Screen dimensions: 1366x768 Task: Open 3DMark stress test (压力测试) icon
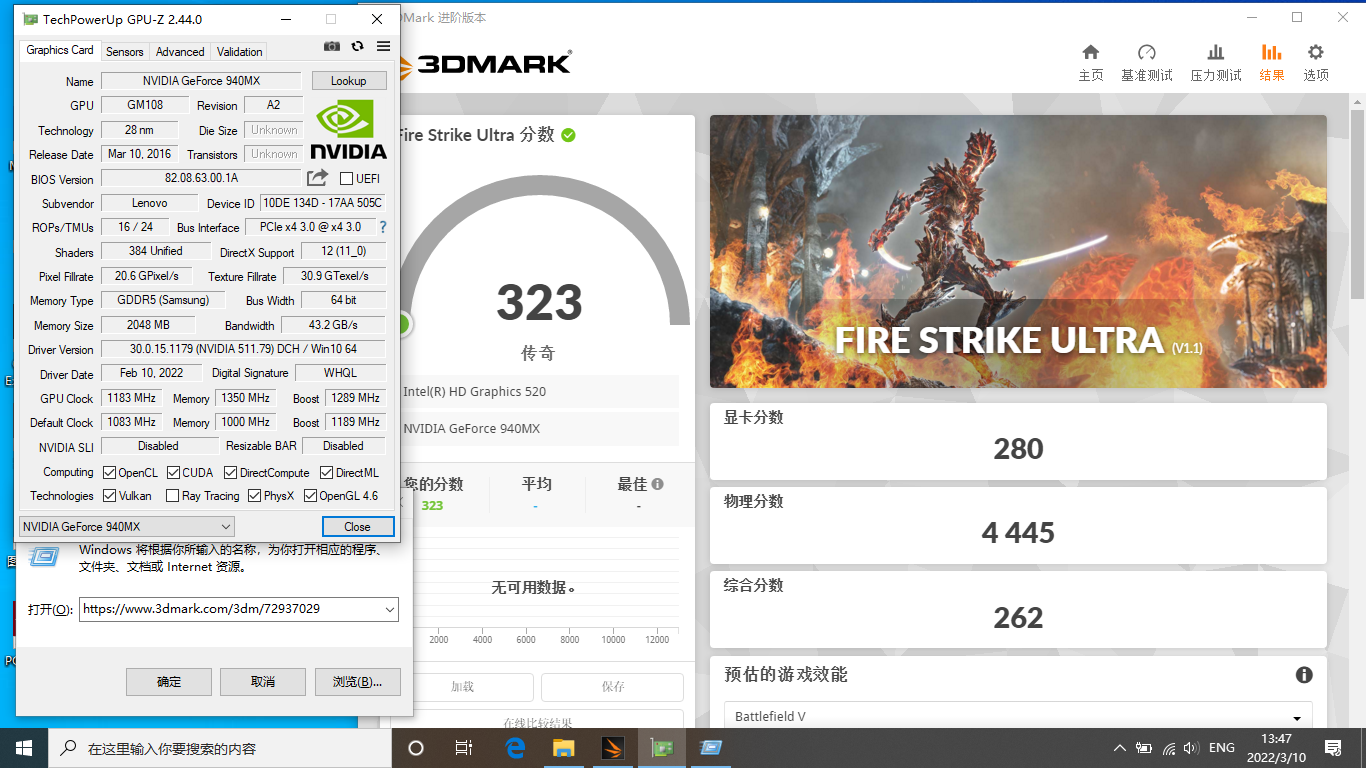pos(1216,63)
